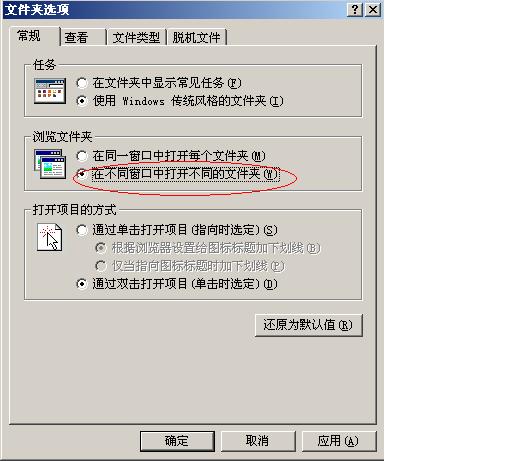Switch to the 查看 tab
Image resolution: width=512 pixels, height=461 pixels.
point(83,37)
